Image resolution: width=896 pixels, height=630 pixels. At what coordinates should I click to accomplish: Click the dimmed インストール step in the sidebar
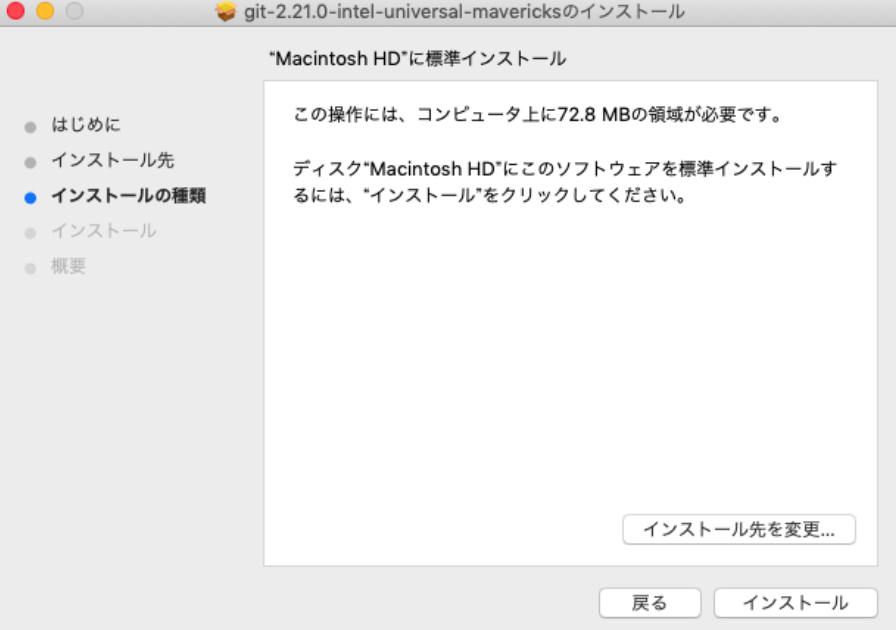(103, 231)
